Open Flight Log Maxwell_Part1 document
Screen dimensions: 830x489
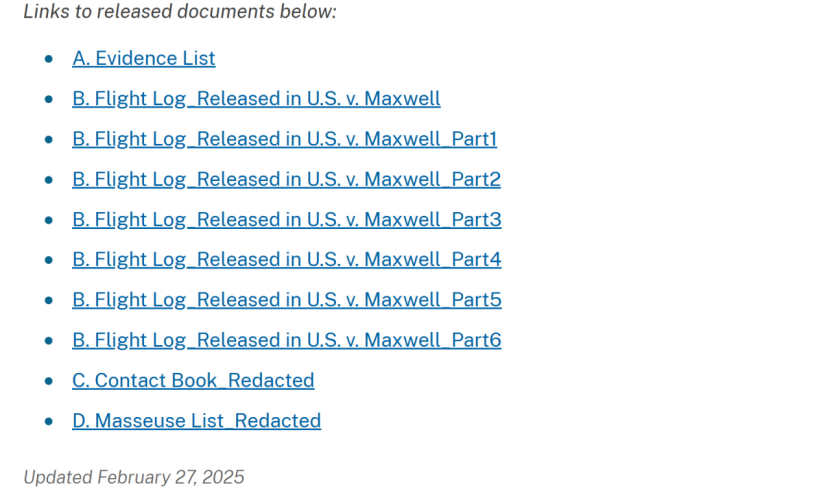[x=285, y=139]
